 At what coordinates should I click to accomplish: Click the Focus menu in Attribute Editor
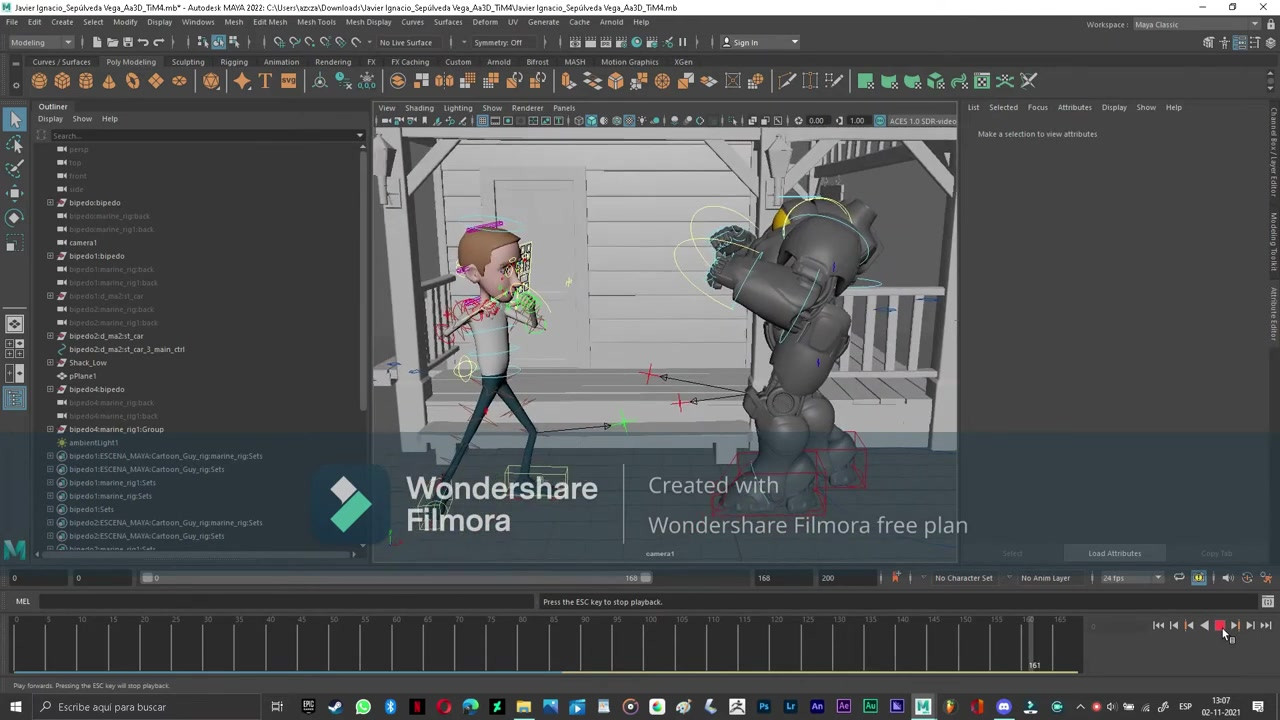(x=1038, y=108)
